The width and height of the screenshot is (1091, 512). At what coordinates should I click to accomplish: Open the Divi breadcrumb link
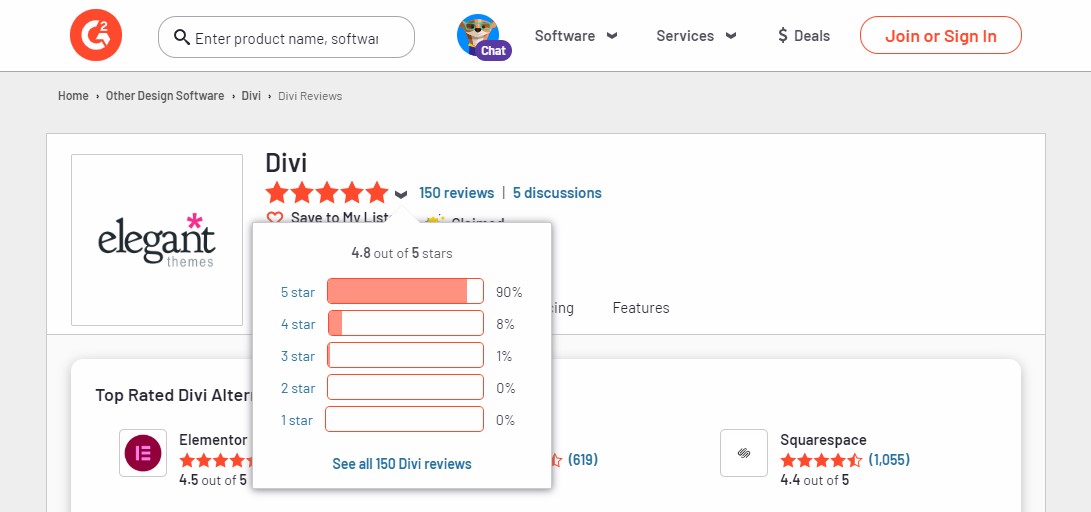[251, 96]
